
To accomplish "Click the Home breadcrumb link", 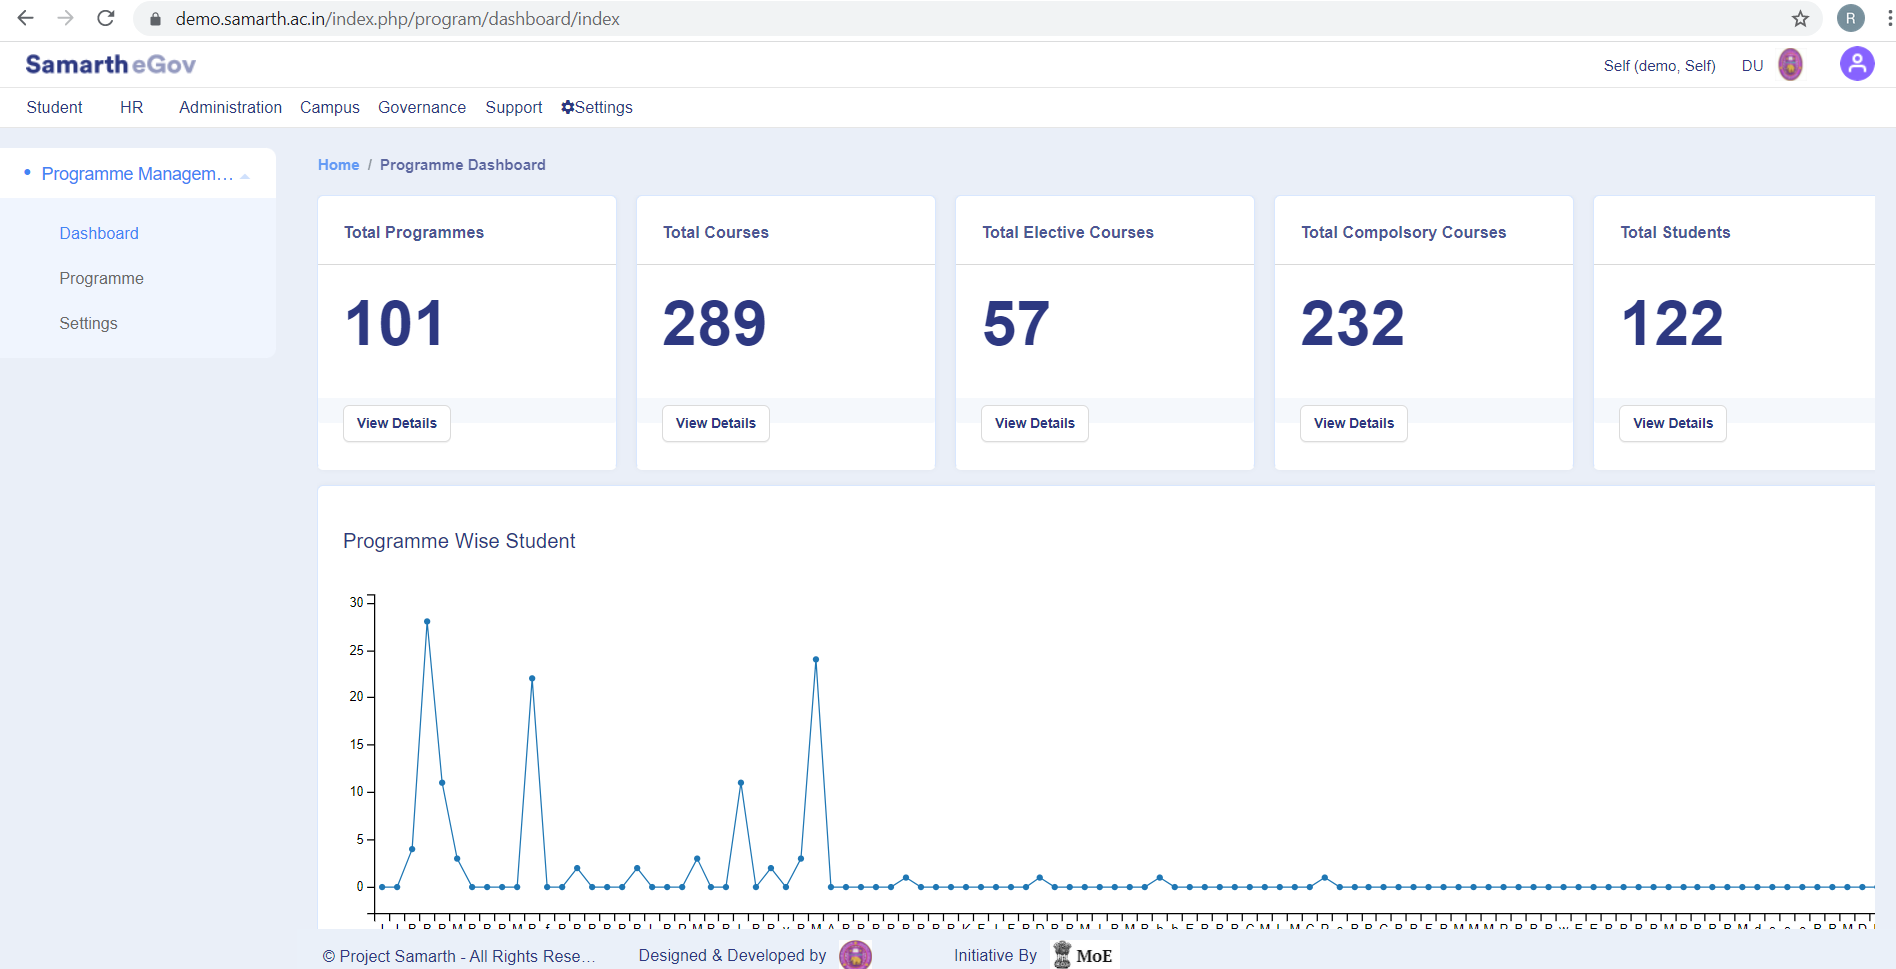I will (338, 165).
